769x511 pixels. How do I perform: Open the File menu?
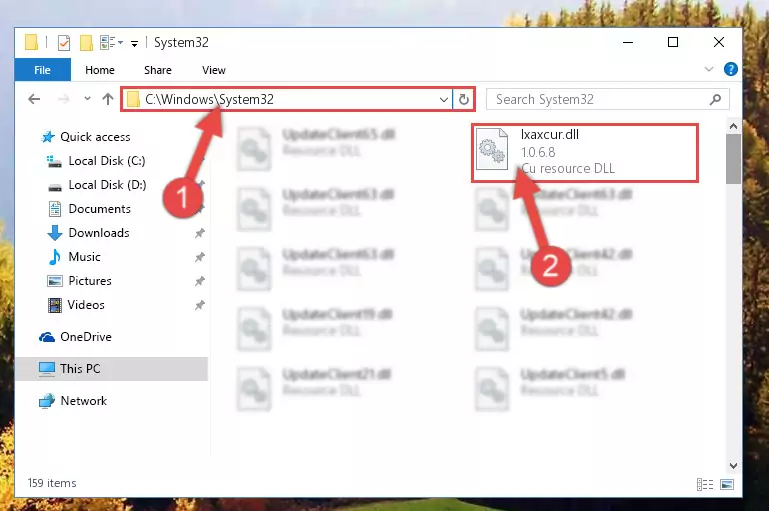click(43, 70)
